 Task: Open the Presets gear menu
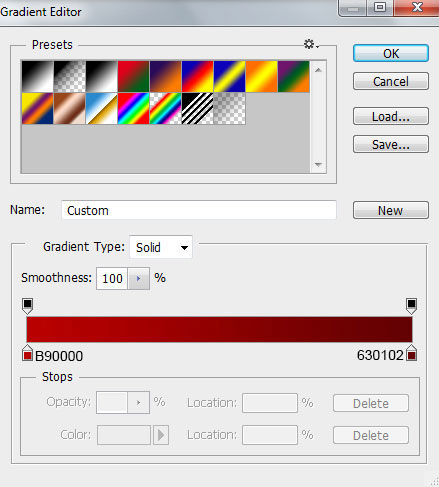pos(311,44)
